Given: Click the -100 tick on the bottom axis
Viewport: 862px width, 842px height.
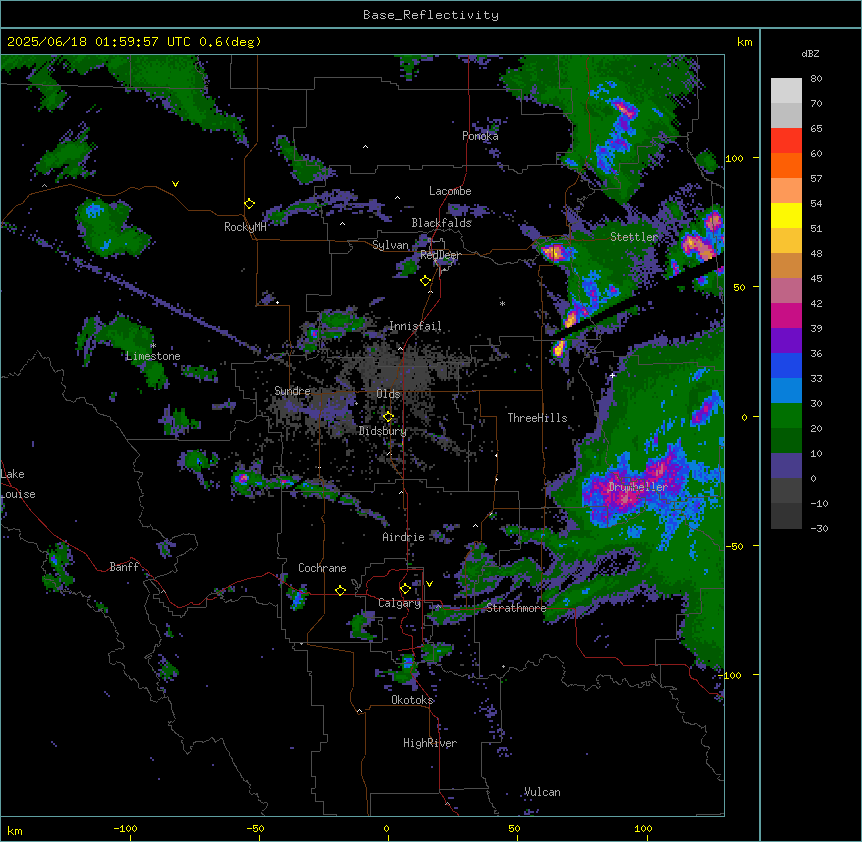Looking at the screenshot, I should tap(125, 828).
